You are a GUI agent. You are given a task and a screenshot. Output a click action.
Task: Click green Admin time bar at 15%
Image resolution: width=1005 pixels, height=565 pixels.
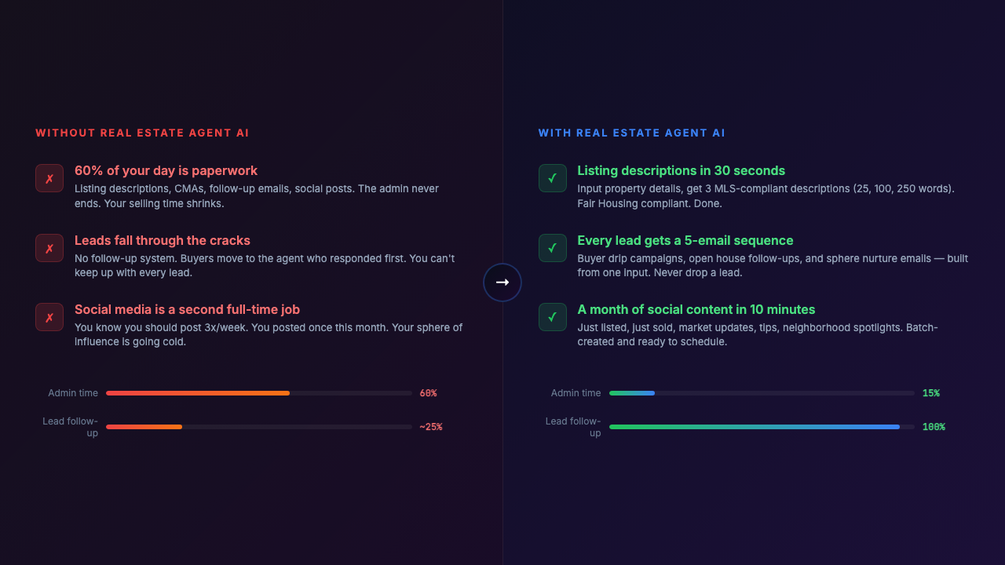click(632, 393)
